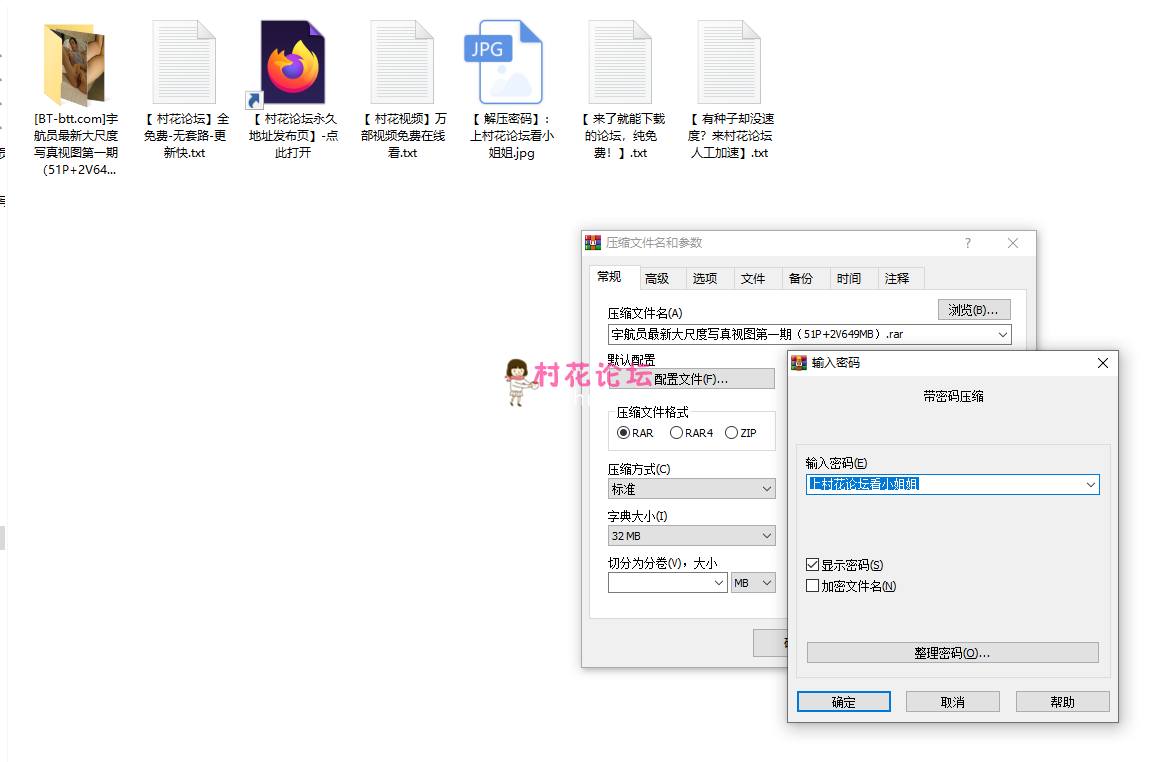Open the 注释 tab
The image size is (1156, 762).
897,279
